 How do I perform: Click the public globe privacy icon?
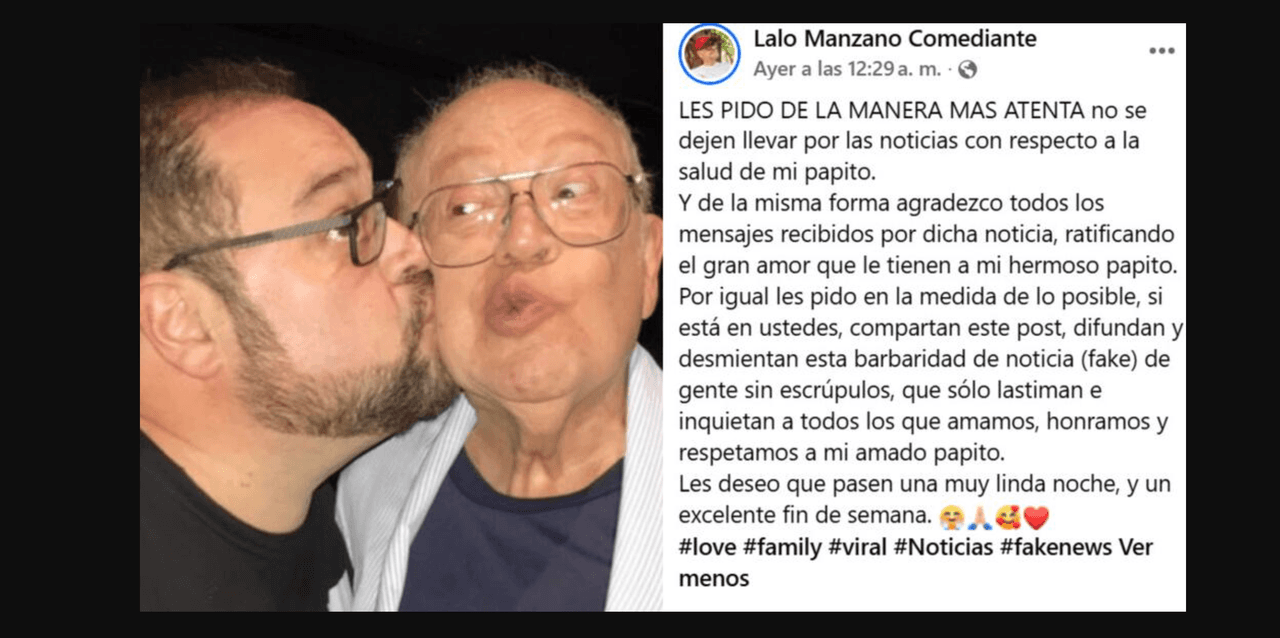click(x=966, y=70)
